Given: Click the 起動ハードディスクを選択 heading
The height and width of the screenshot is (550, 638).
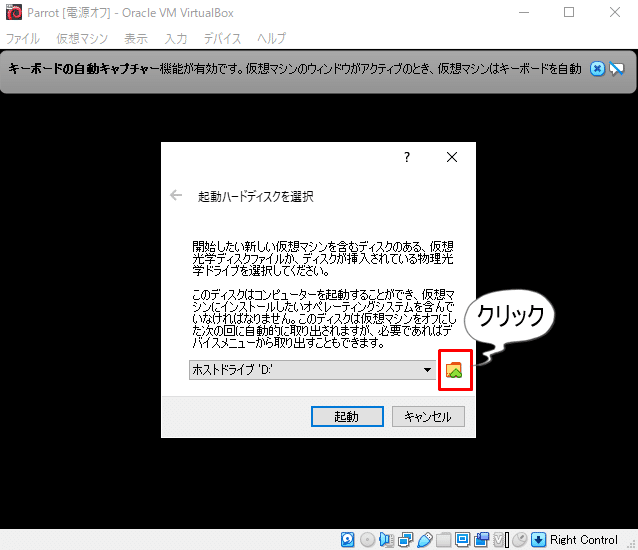Looking at the screenshot, I should [x=256, y=196].
